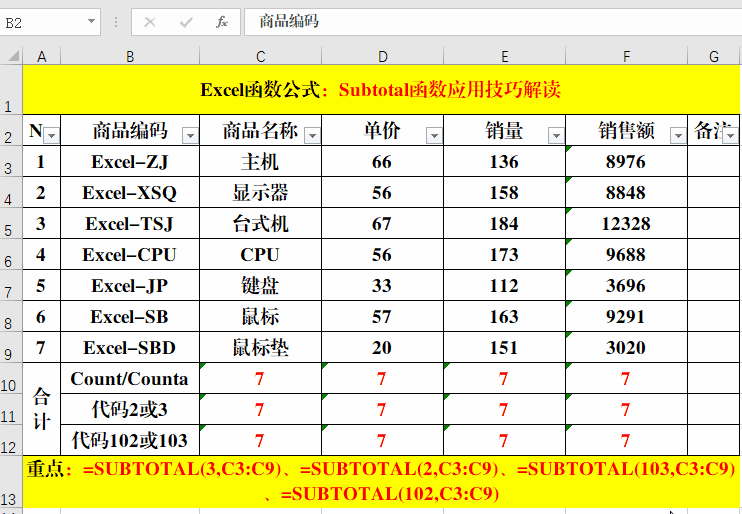Click the 键盘 product name cell
This screenshot has width=742, height=514.
point(260,285)
